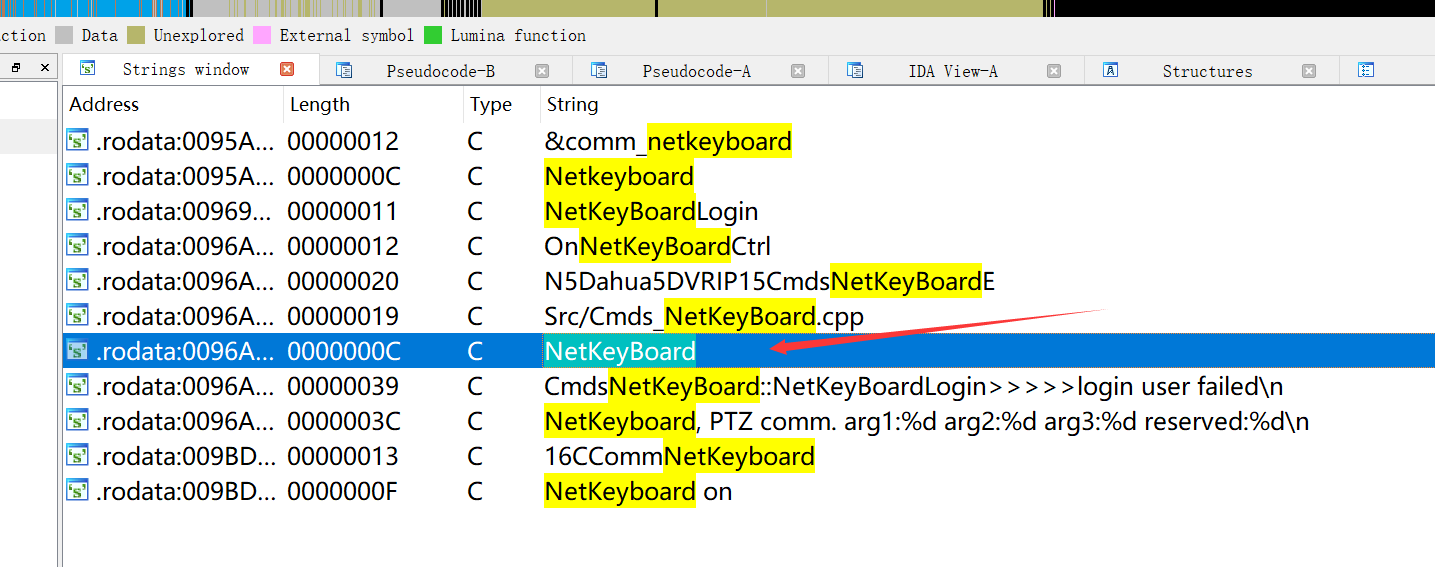Click the Strings window tab icon
The width and height of the screenshot is (1435, 567).
point(88,70)
